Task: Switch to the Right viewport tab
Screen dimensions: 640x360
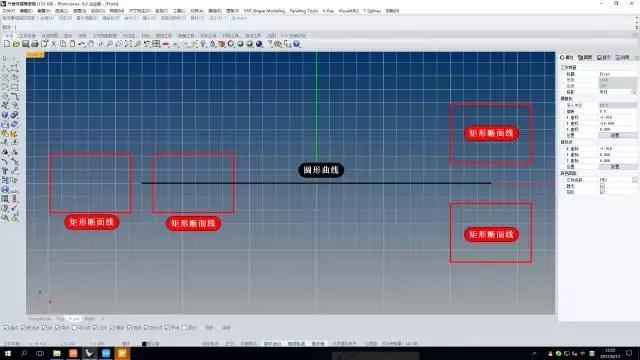Action: [x=89, y=318]
